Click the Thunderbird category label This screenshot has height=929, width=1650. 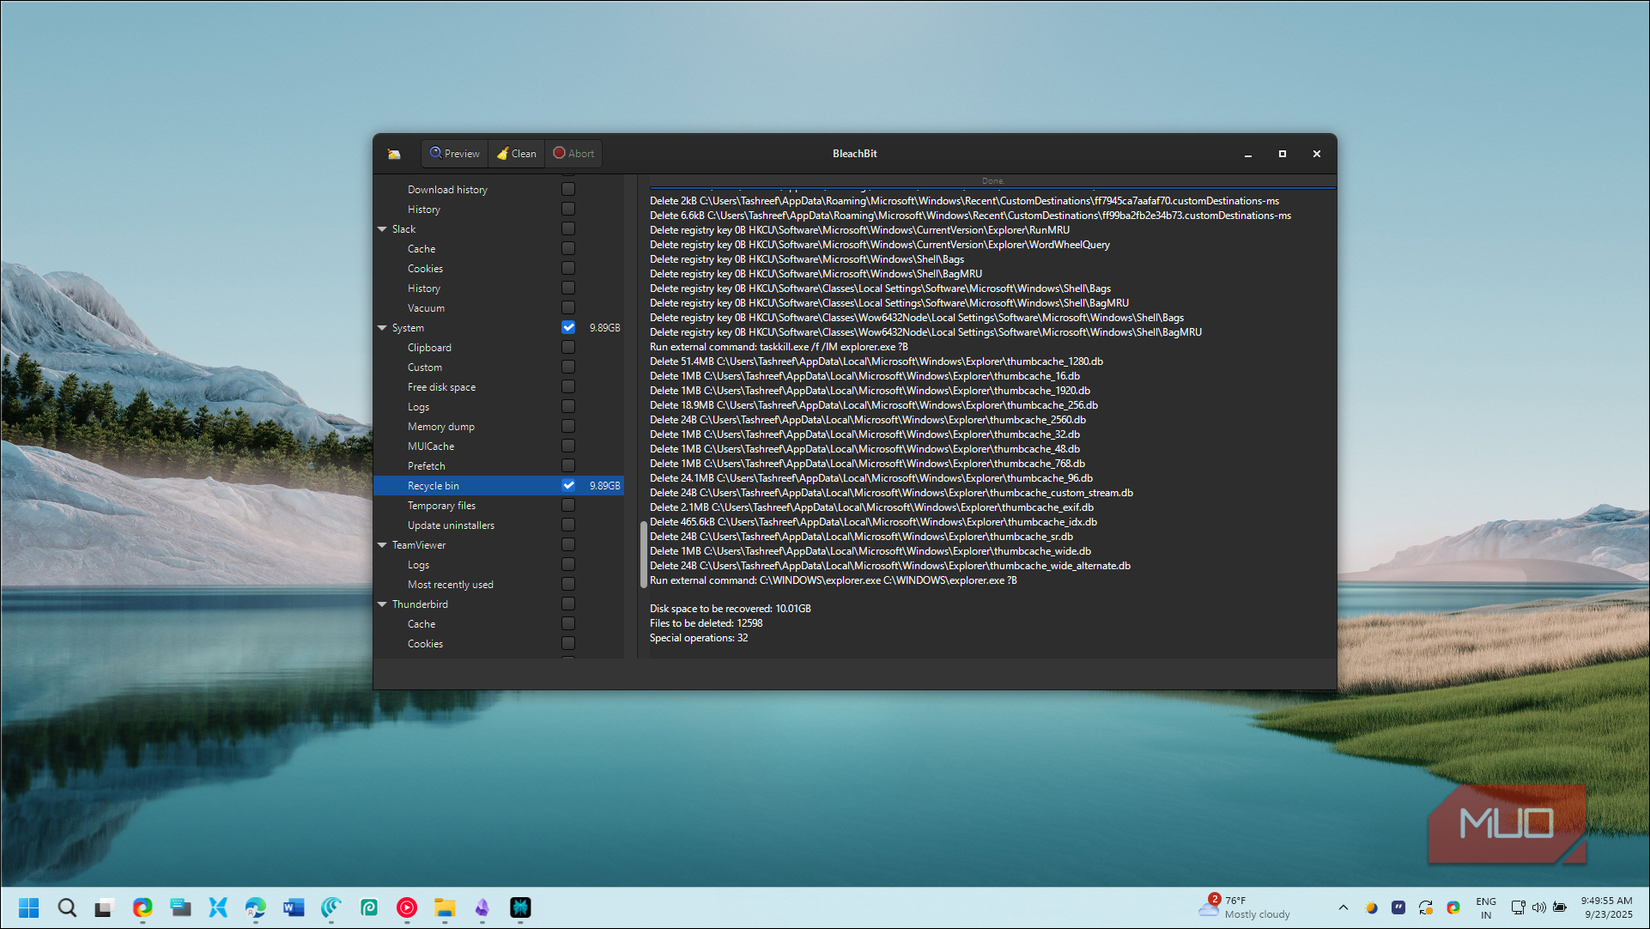(x=419, y=604)
